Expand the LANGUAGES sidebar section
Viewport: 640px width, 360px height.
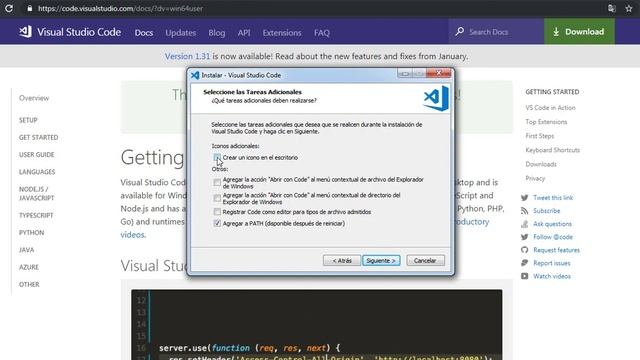tap(37, 172)
